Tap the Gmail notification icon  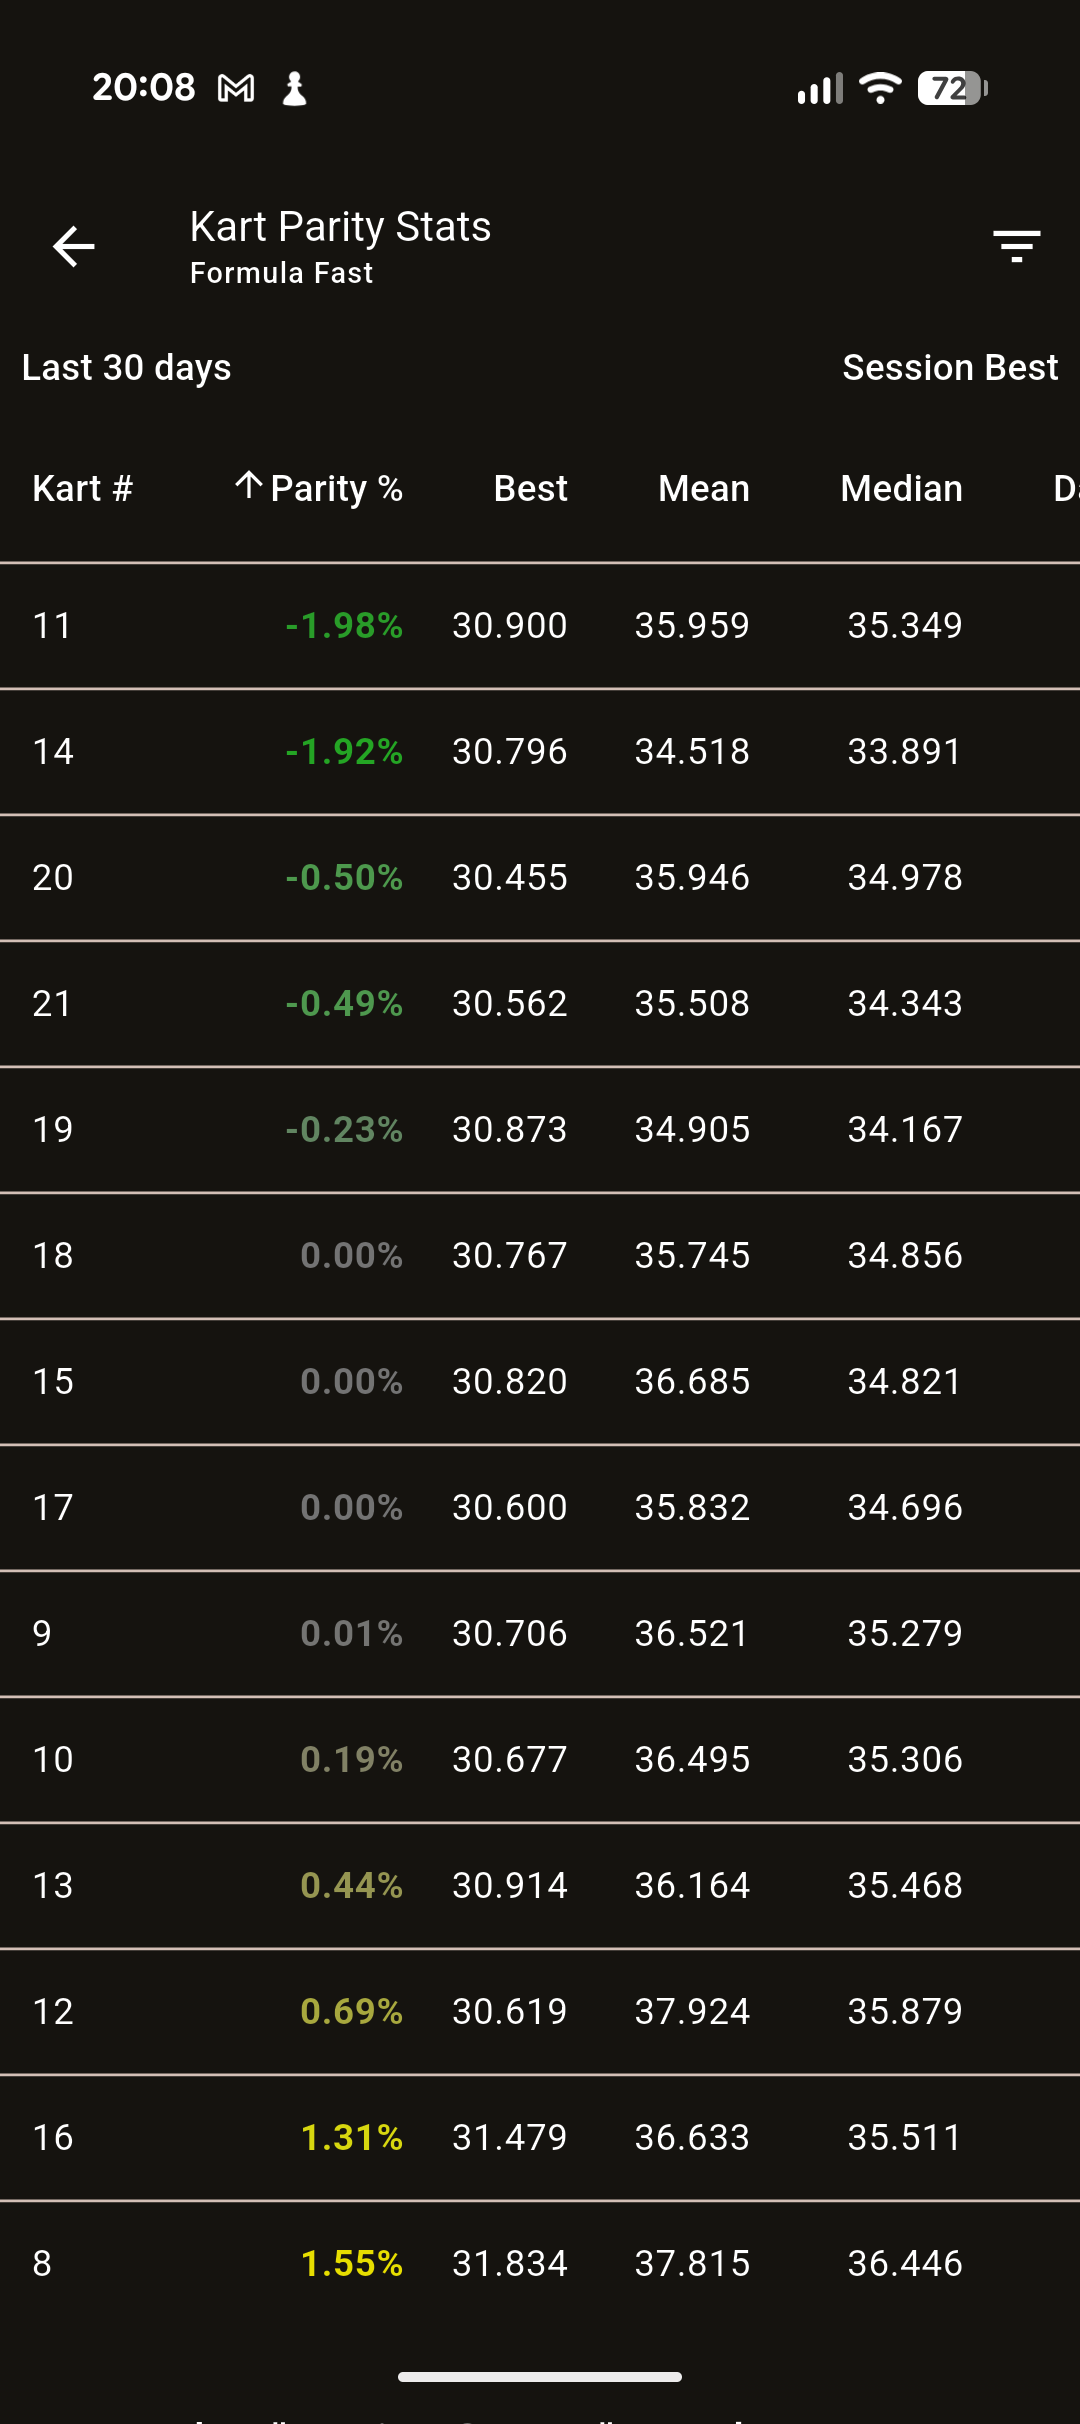(x=236, y=89)
